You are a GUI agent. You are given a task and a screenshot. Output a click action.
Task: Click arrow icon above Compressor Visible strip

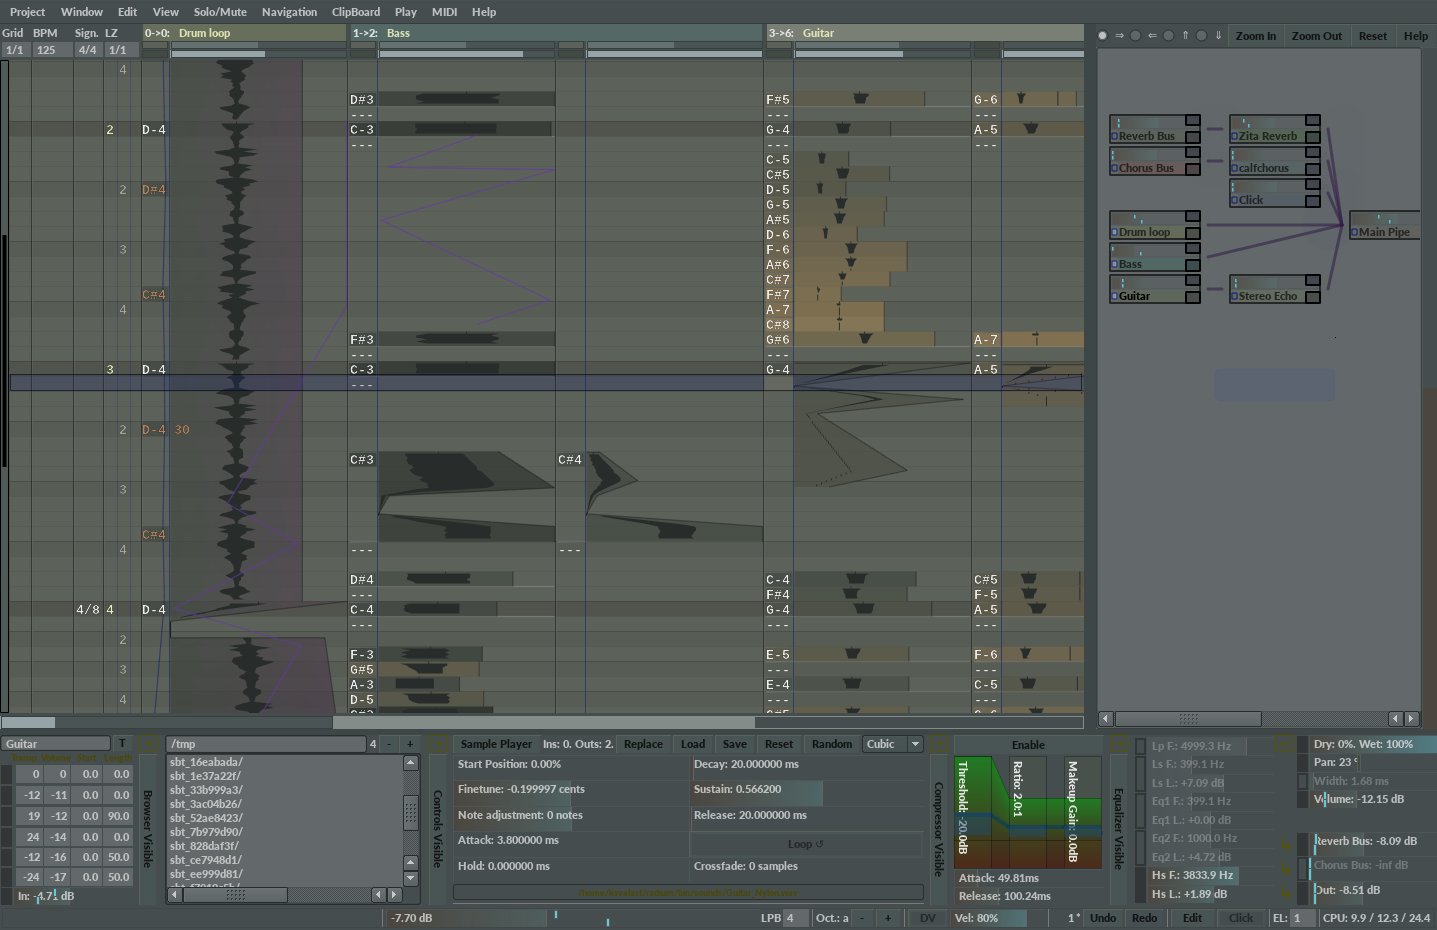[938, 745]
